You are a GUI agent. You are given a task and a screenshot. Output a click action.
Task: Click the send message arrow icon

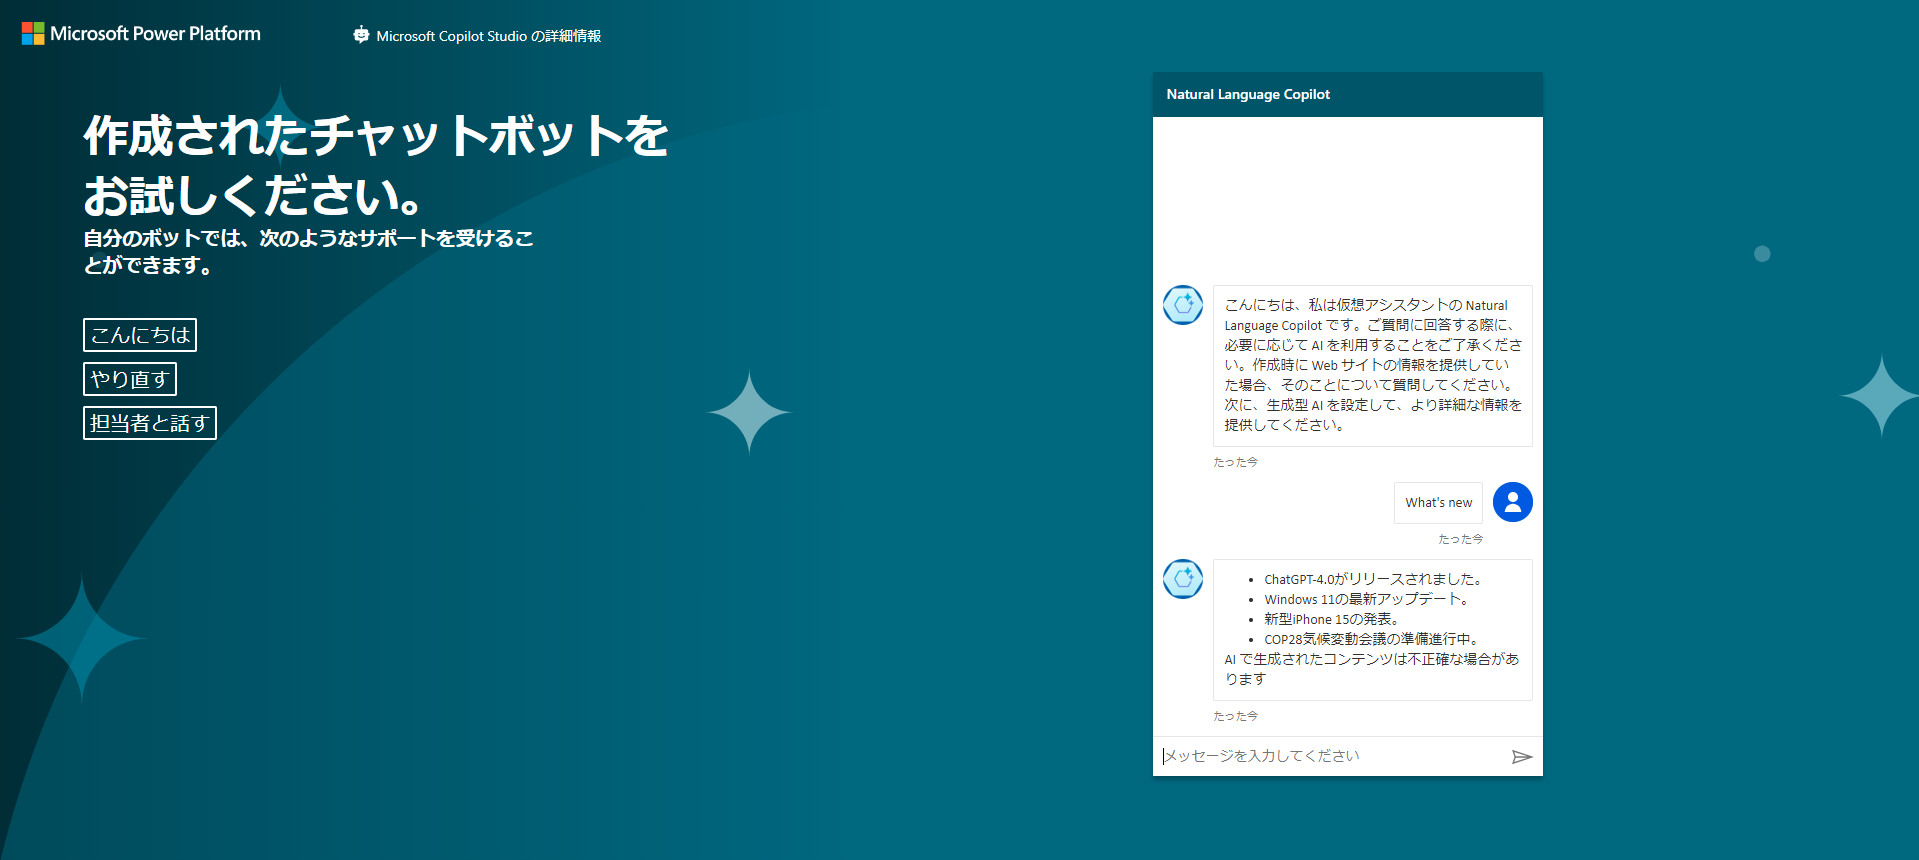pyautogui.click(x=1522, y=757)
